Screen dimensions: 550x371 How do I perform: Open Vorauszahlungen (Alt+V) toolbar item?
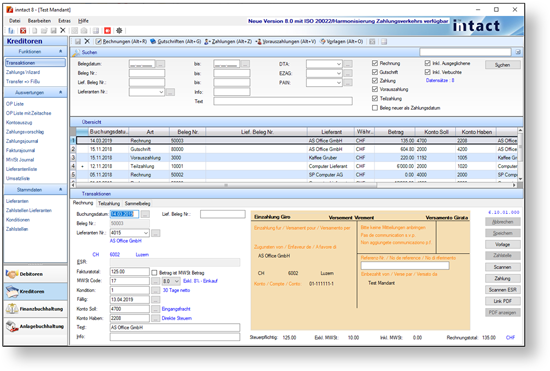tap(286, 41)
